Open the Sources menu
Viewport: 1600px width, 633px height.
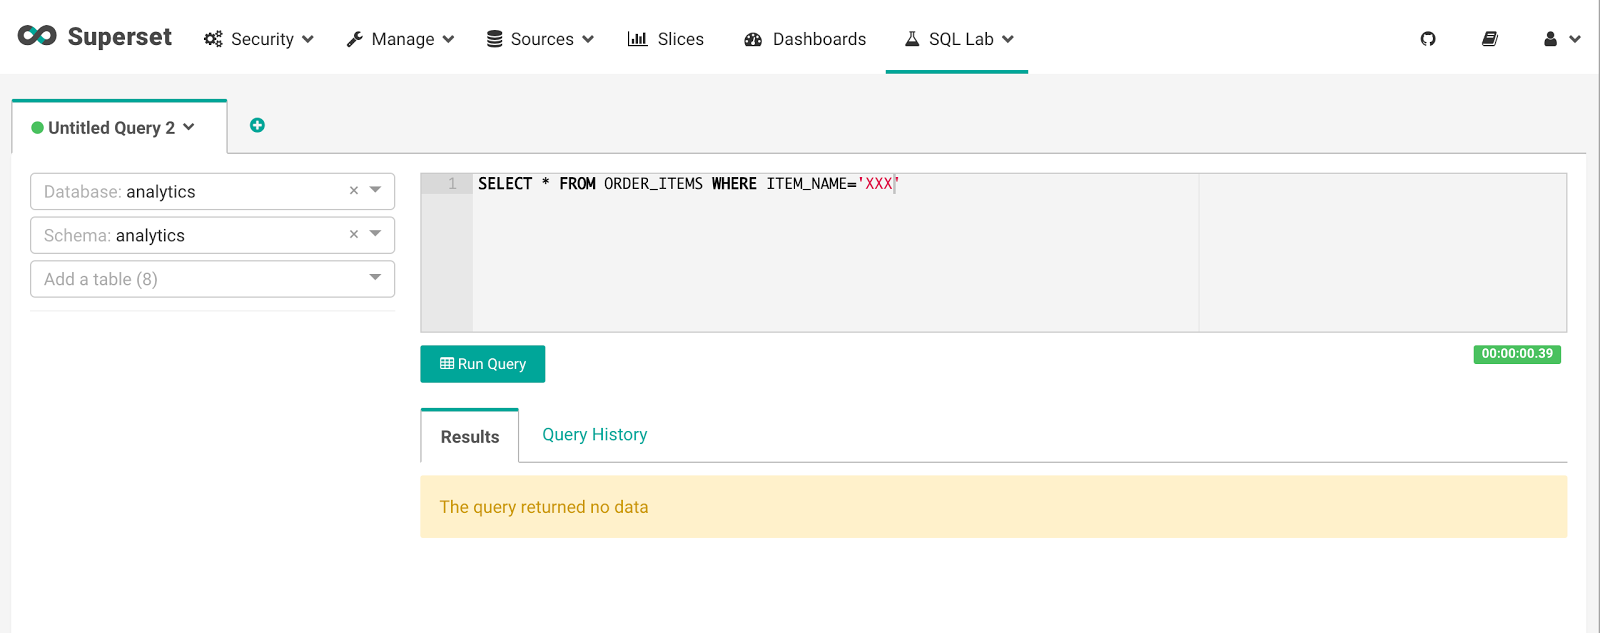540,39
